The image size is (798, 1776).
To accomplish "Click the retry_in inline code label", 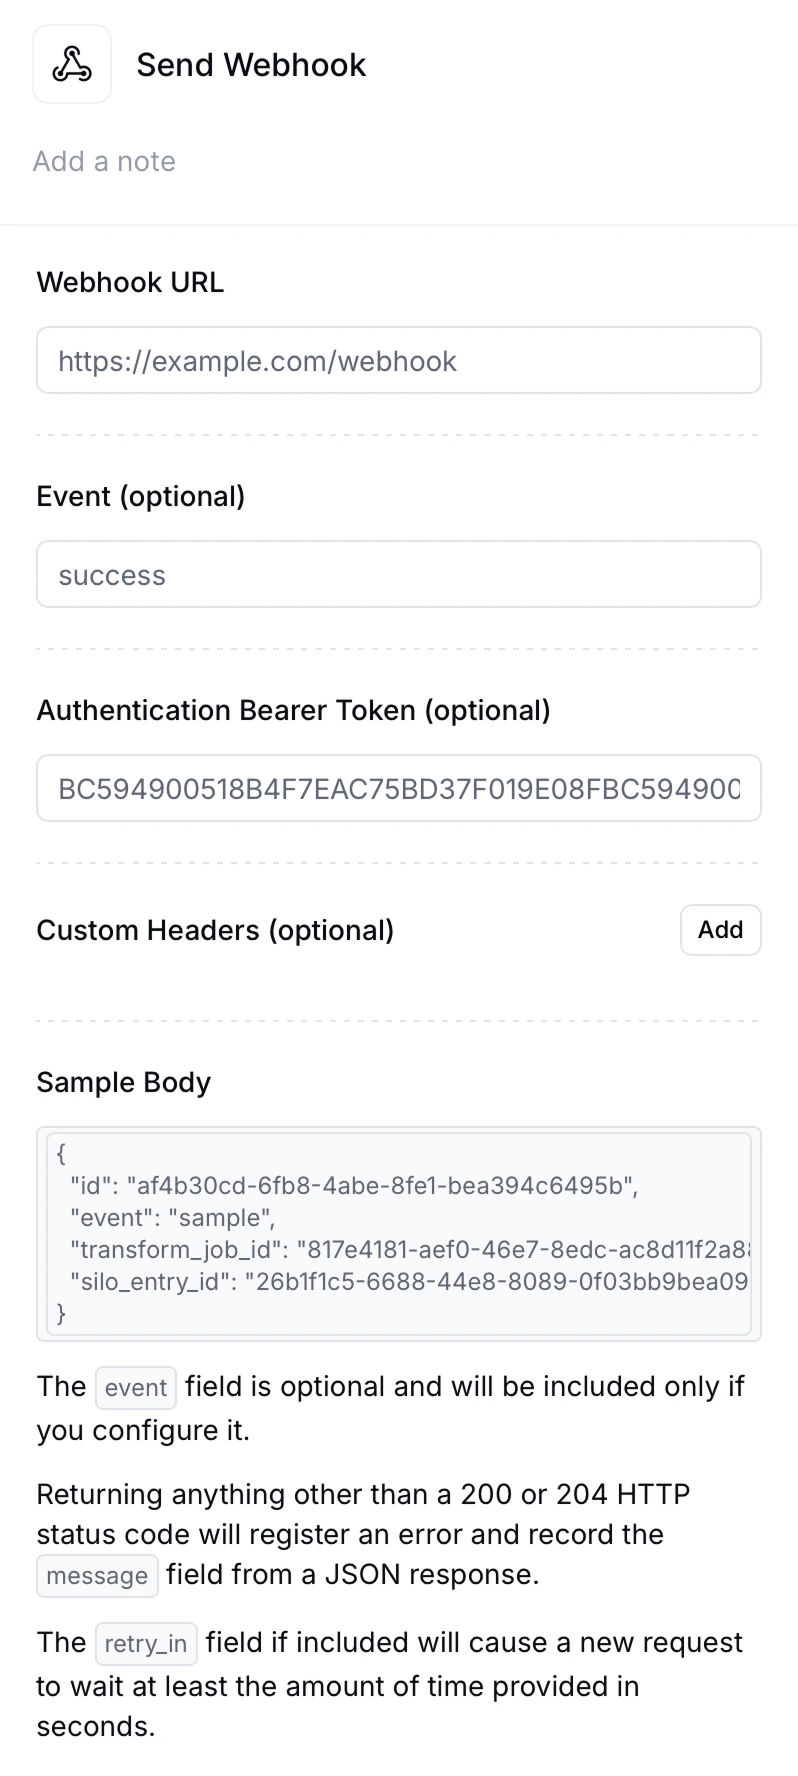I will coord(146,1643).
